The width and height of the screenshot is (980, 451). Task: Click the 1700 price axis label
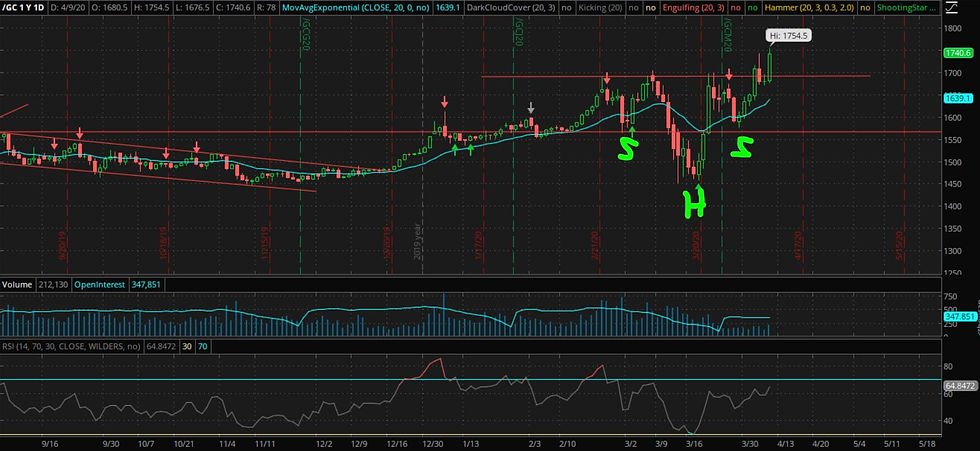[x=953, y=73]
